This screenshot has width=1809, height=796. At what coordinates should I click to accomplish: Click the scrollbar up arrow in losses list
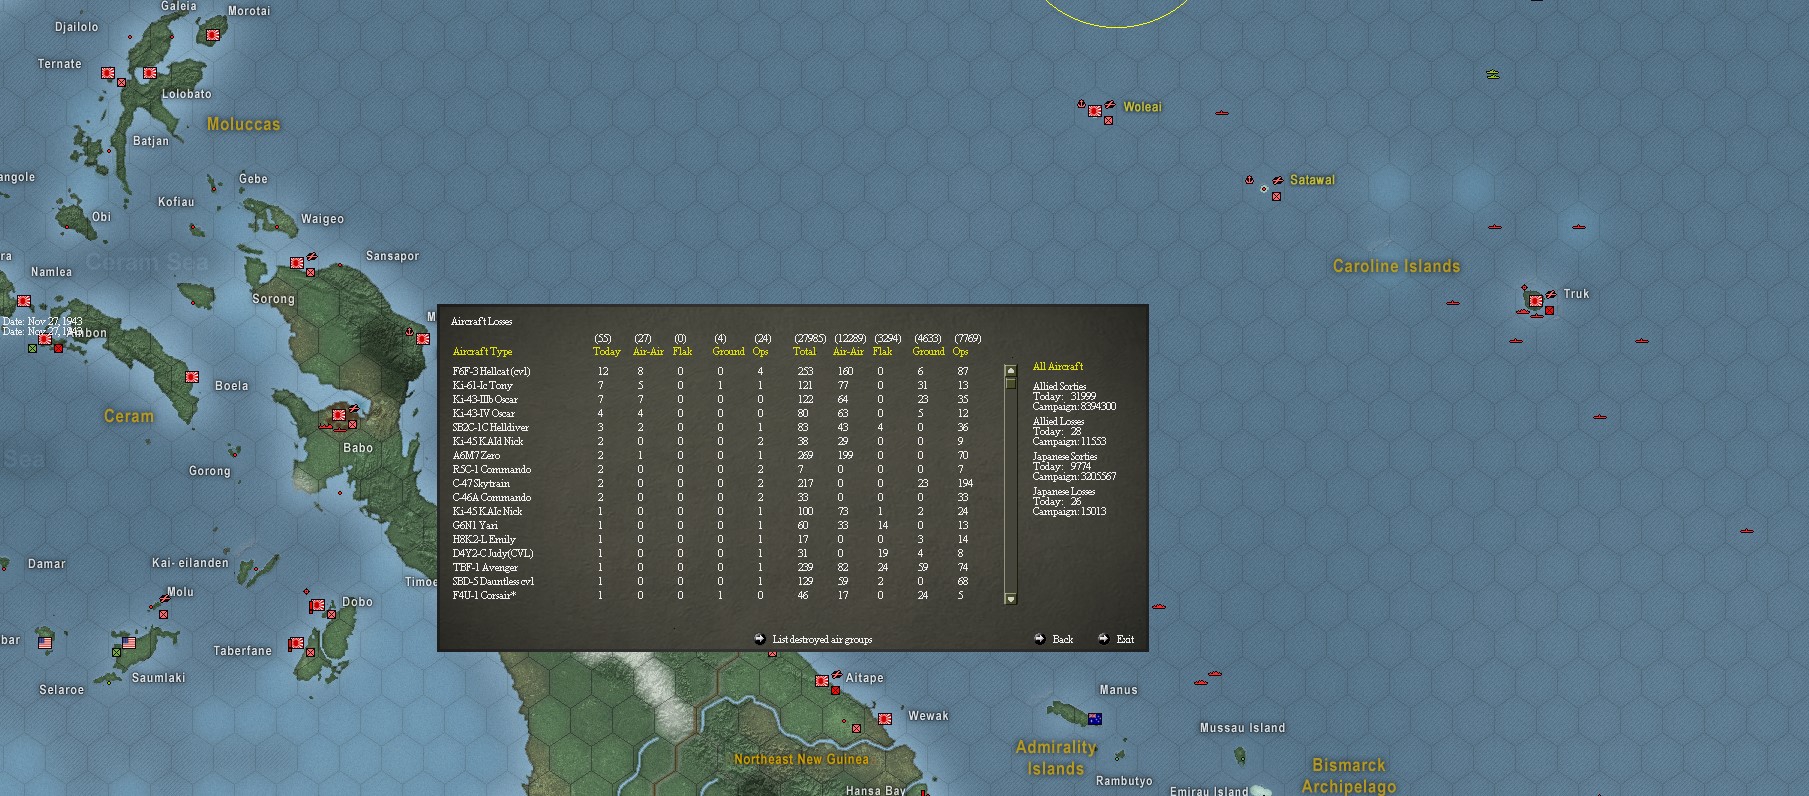pyautogui.click(x=1010, y=370)
